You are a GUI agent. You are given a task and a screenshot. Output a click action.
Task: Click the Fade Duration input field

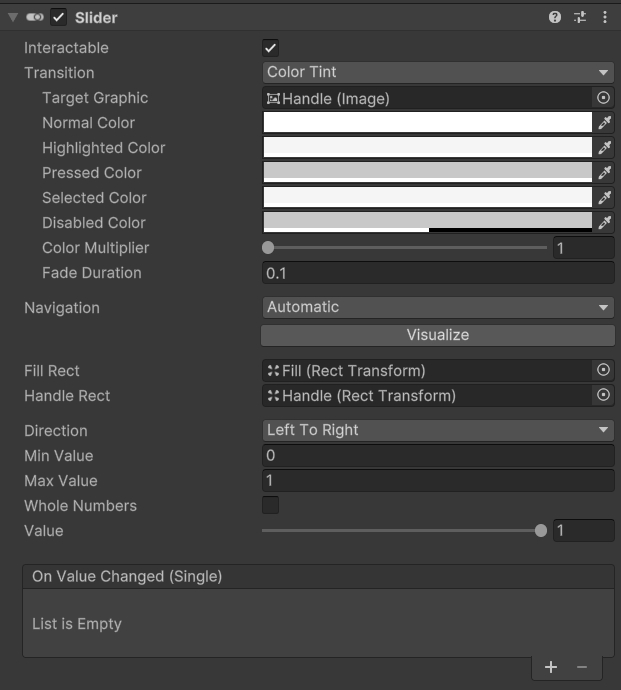[438, 273]
